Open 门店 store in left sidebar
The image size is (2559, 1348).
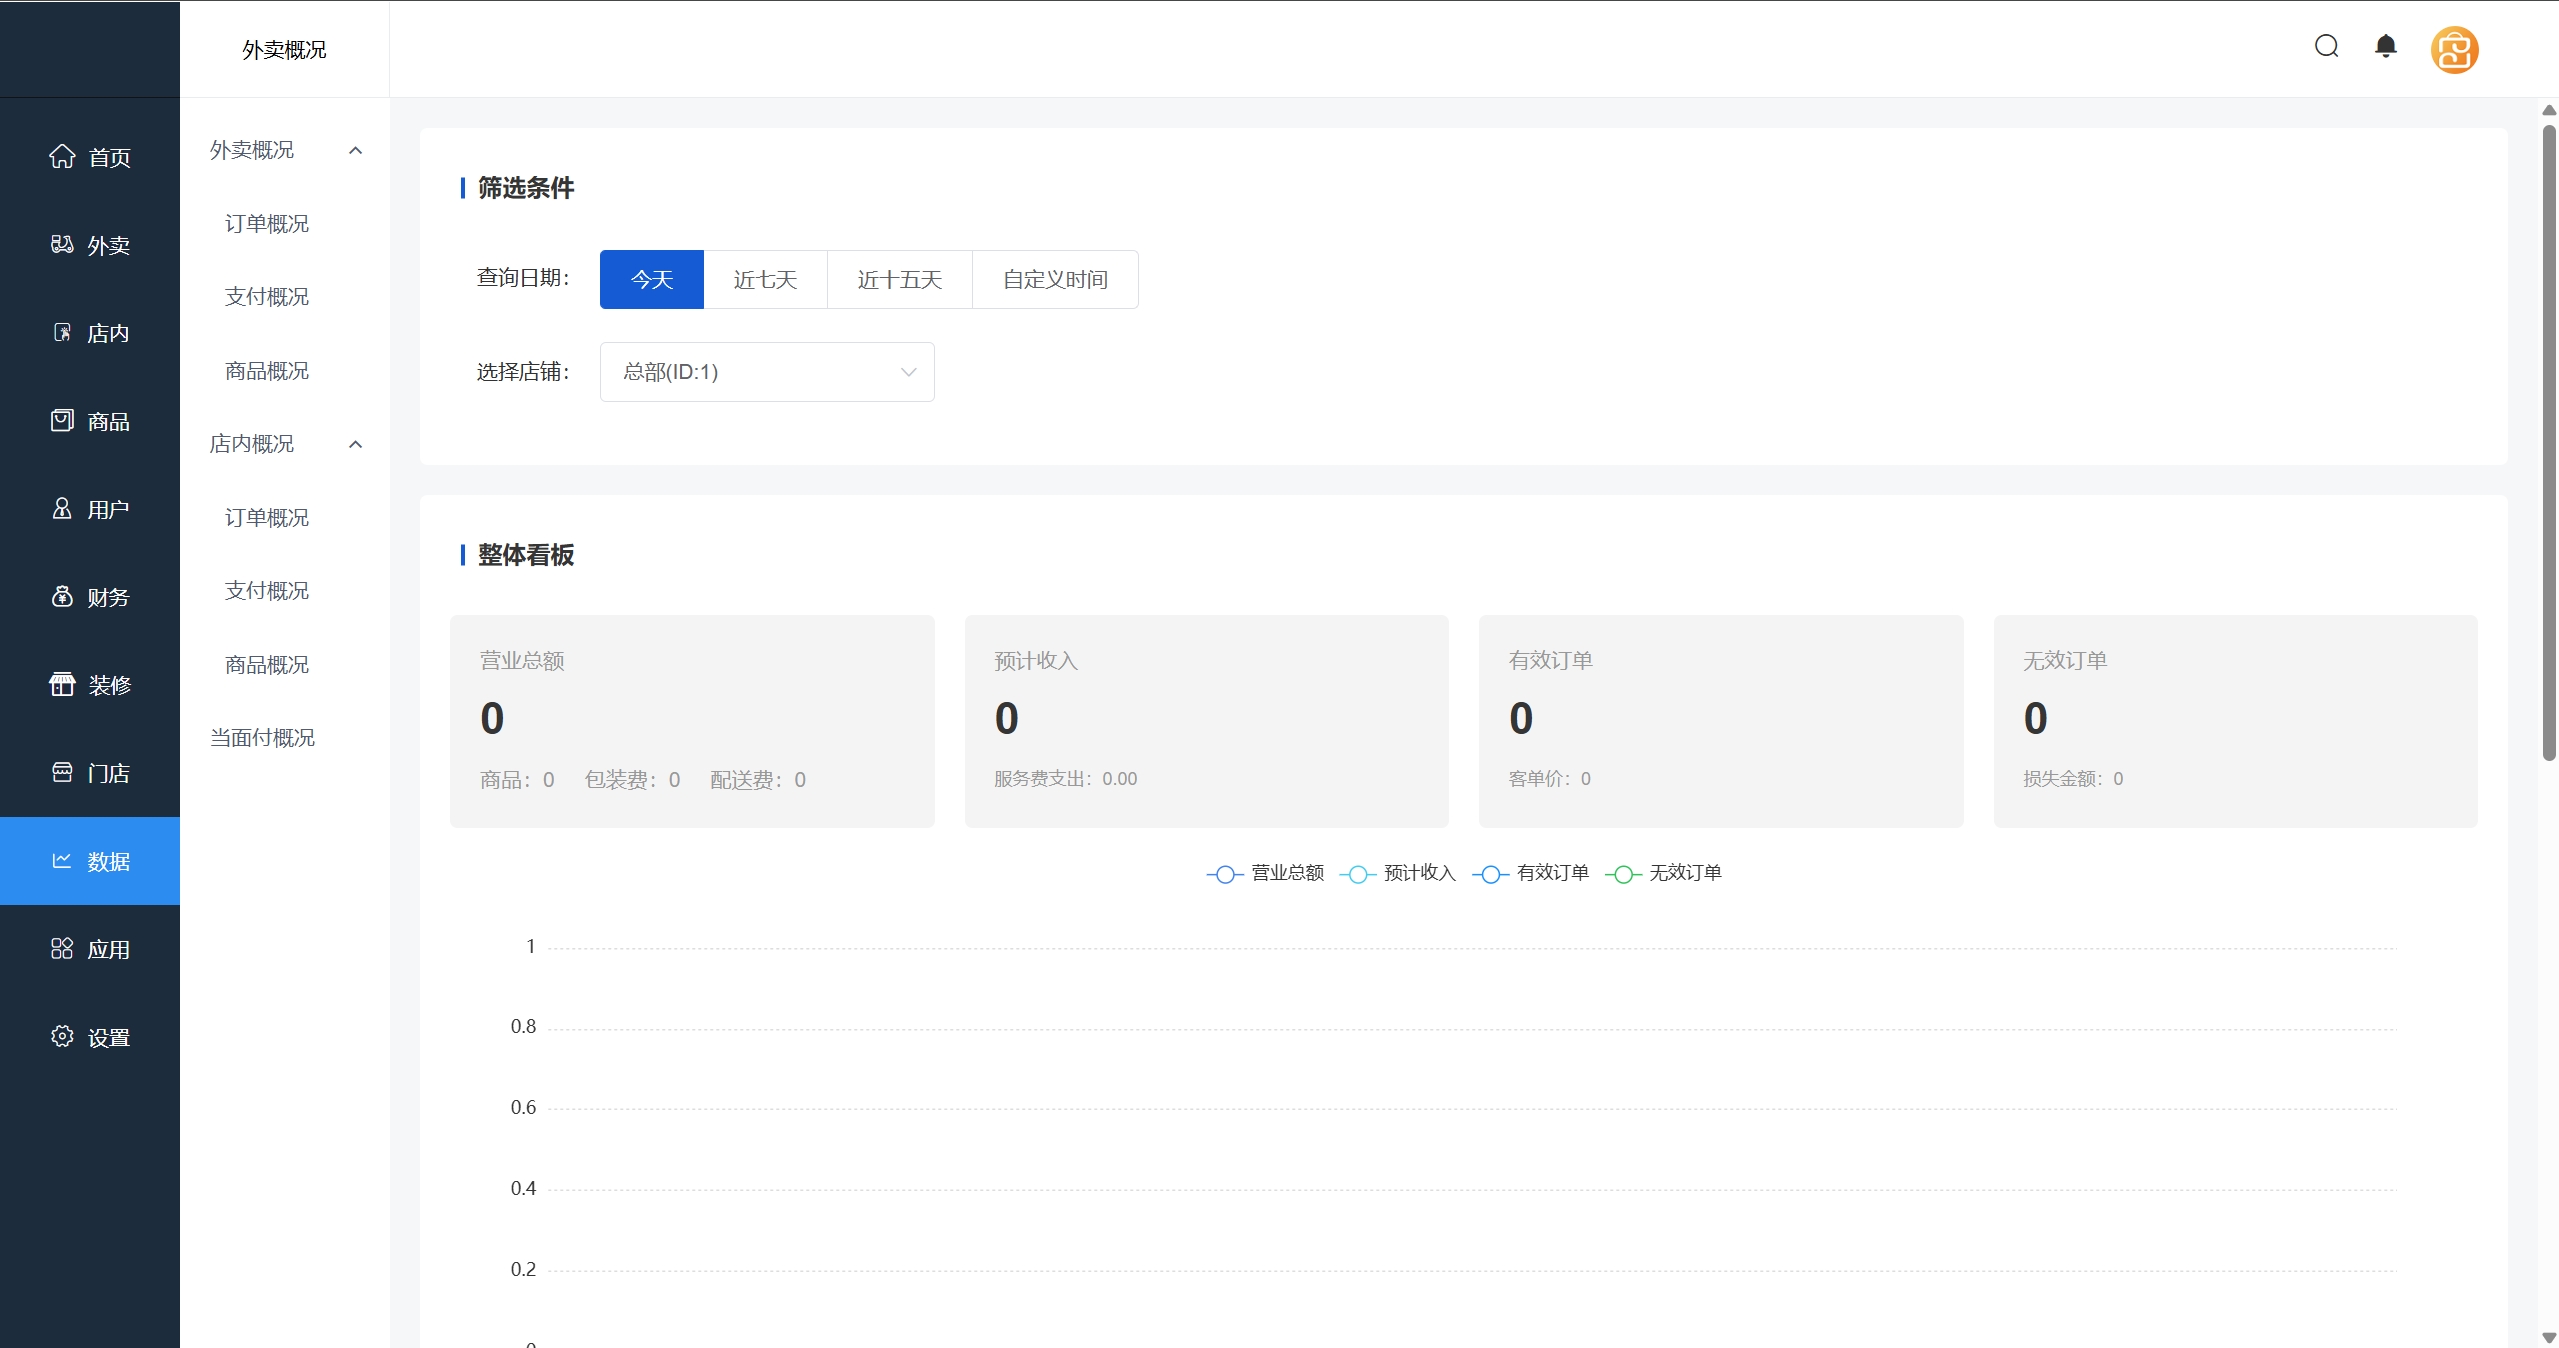(90, 773)
